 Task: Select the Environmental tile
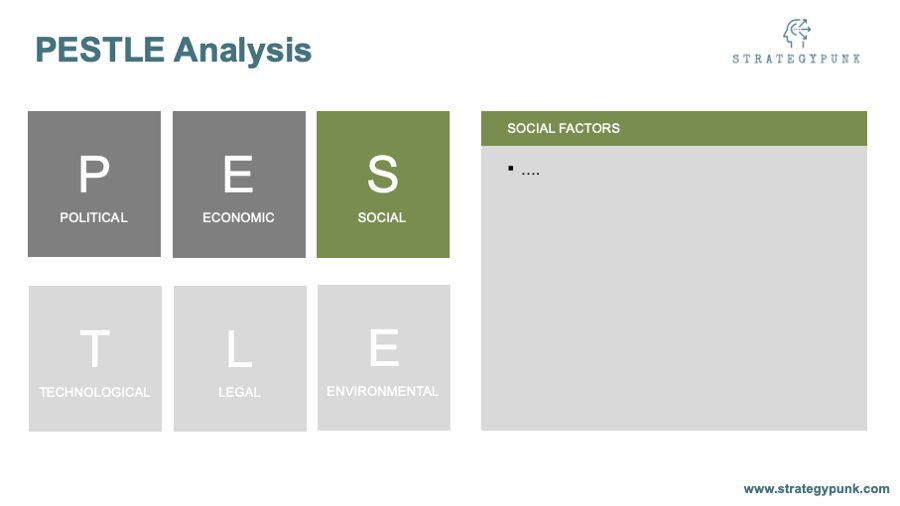[x=383, y=357]
